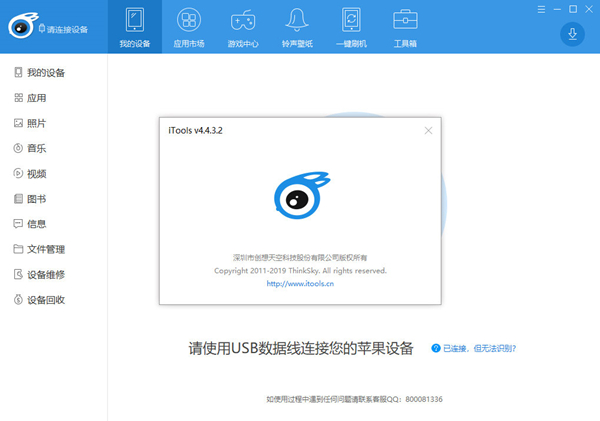Screen dimensions: 600x421
Task: Open 照片 photos in the sidebar
Action: 30,123
